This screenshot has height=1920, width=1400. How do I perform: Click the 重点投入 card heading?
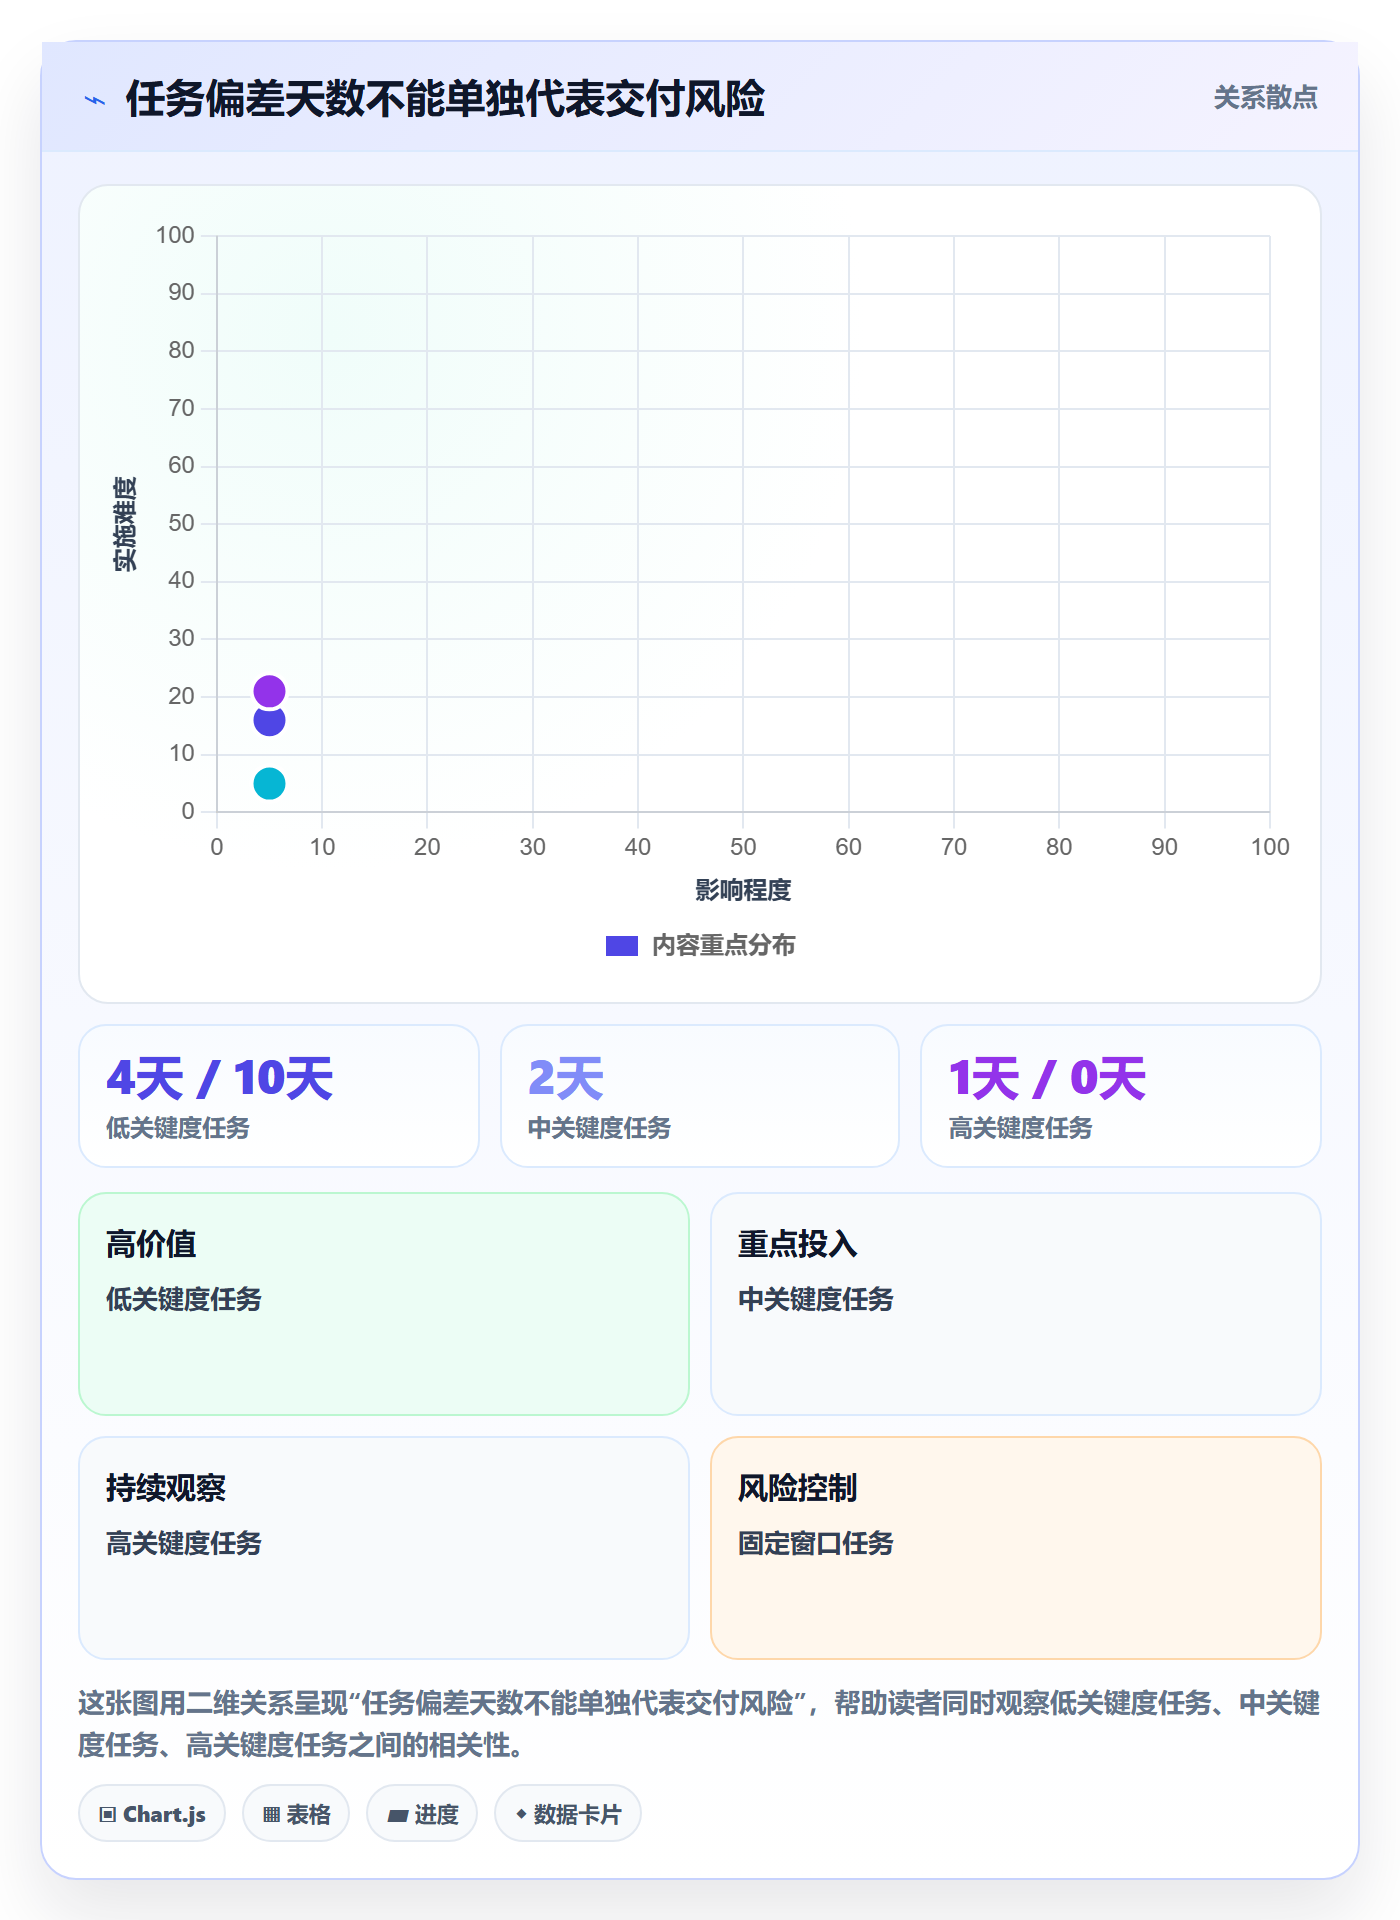pos(798,1244)
